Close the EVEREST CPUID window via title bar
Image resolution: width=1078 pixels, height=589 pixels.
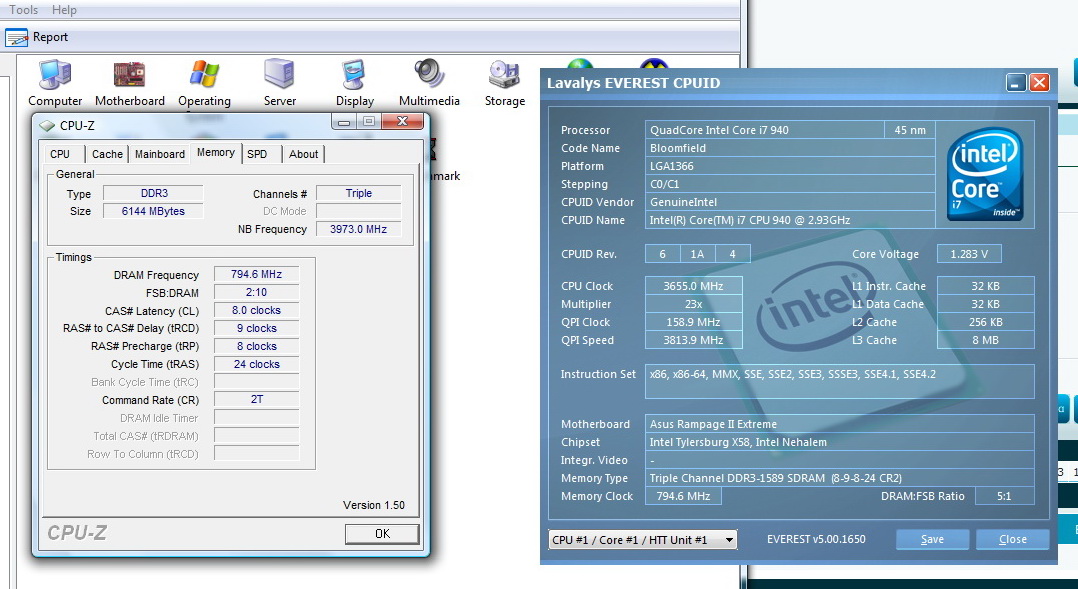click(x=1040, y=83)
